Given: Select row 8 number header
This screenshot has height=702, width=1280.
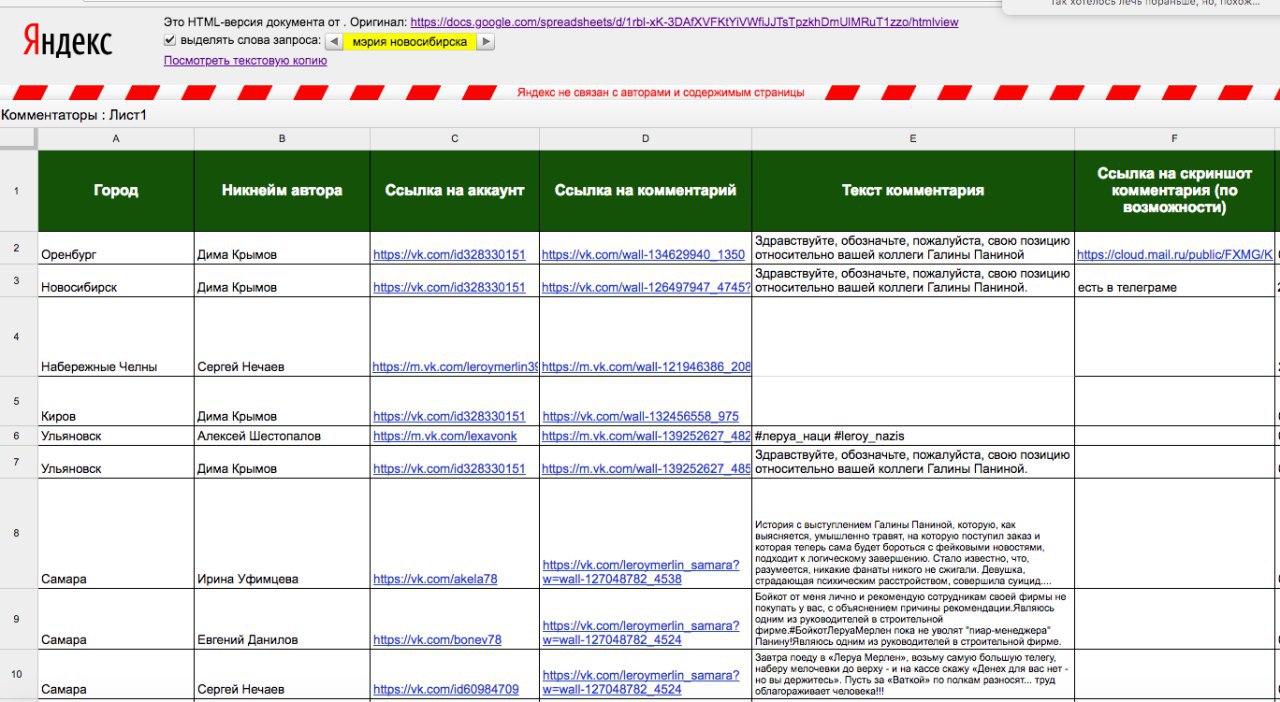Looking at the screenshot, I should [x=18, y=533].
